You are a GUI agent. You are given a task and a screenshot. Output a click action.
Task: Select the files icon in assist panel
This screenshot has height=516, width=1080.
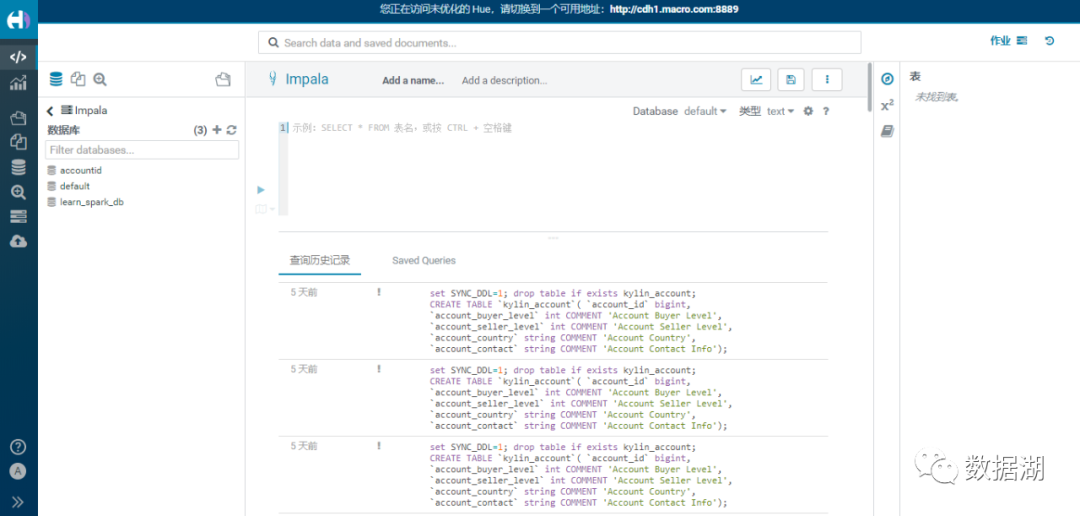pos(78,79)
